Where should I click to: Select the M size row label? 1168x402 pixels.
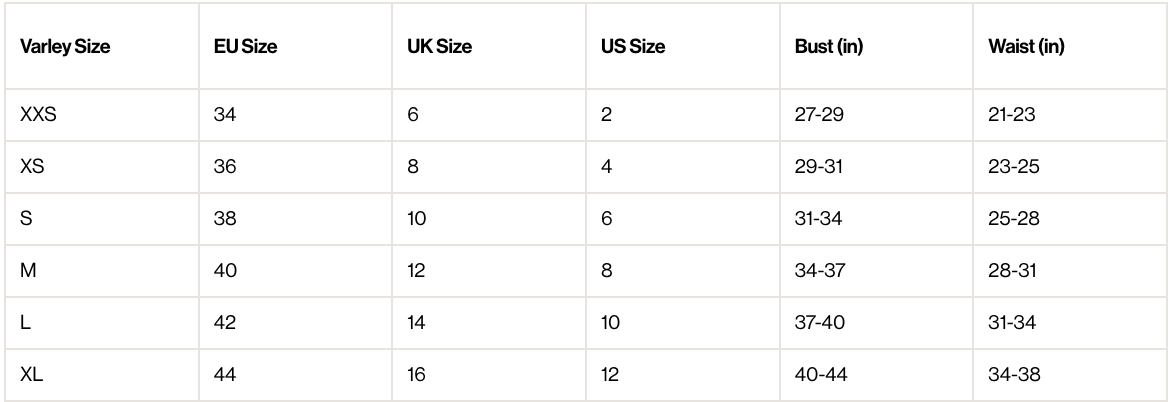[x=28, y=271]
